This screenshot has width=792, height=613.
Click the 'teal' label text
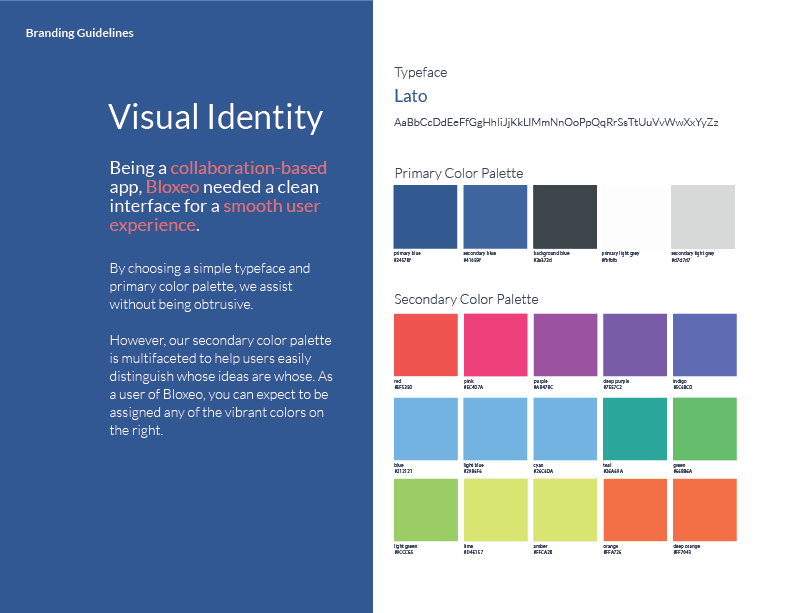point(607,465)
